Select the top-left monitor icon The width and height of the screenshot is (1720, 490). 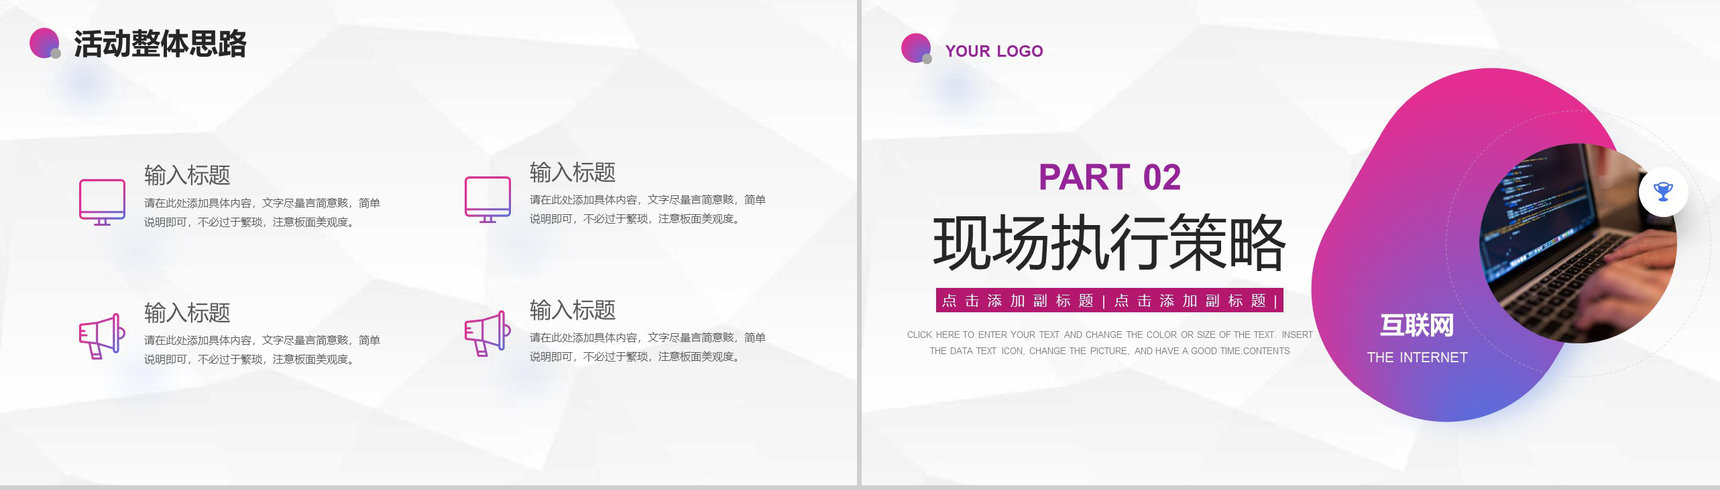(102, 202)
